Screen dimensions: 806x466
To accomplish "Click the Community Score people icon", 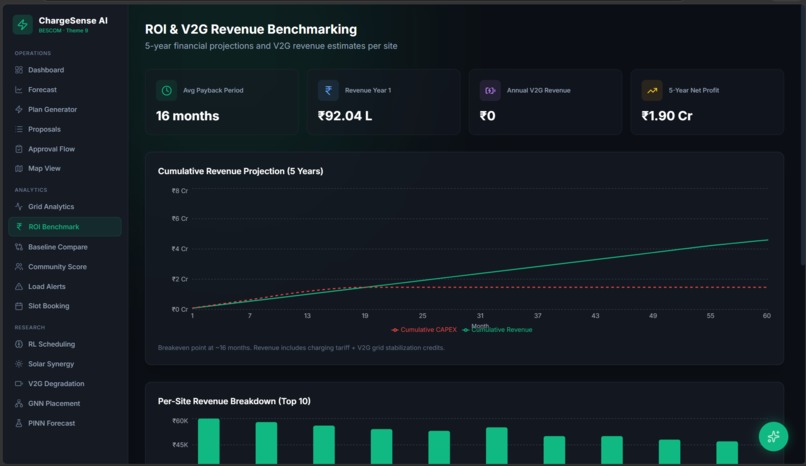I will (x=19, y=267).
